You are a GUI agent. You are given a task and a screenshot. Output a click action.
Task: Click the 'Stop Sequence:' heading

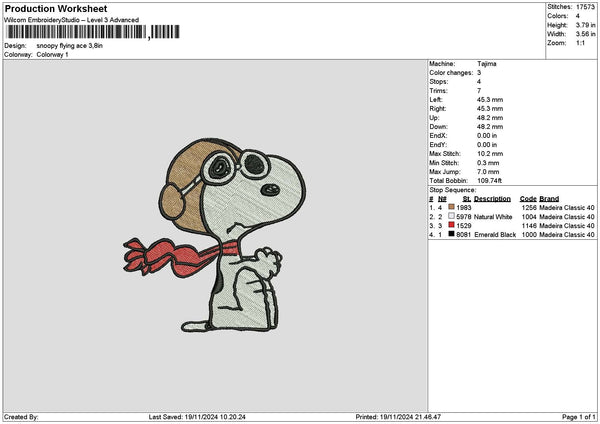tap(453, 190)
